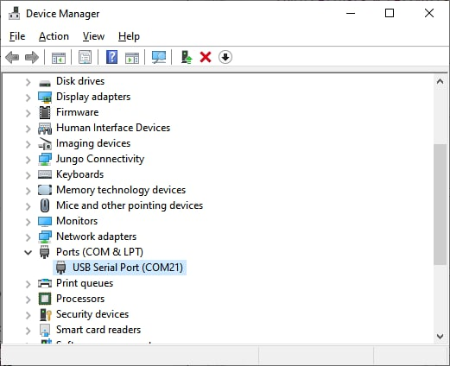Click the vertical scrollbar thumb

(440, 204)
